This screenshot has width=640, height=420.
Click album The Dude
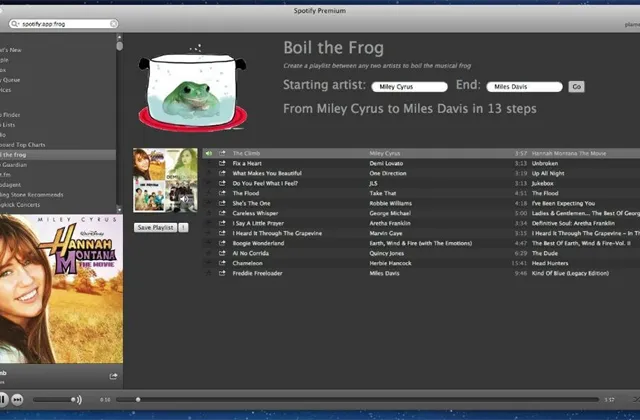pyautogui.click(x=545, y=253)
